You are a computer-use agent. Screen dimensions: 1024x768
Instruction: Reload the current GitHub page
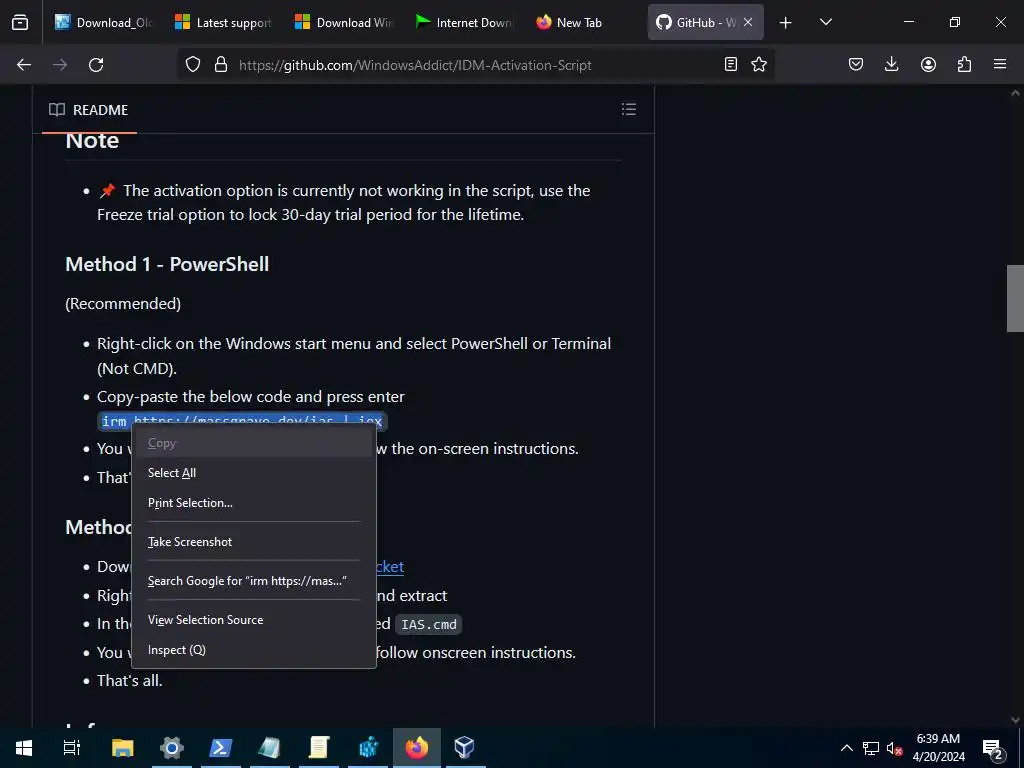[x=96, y=65]
